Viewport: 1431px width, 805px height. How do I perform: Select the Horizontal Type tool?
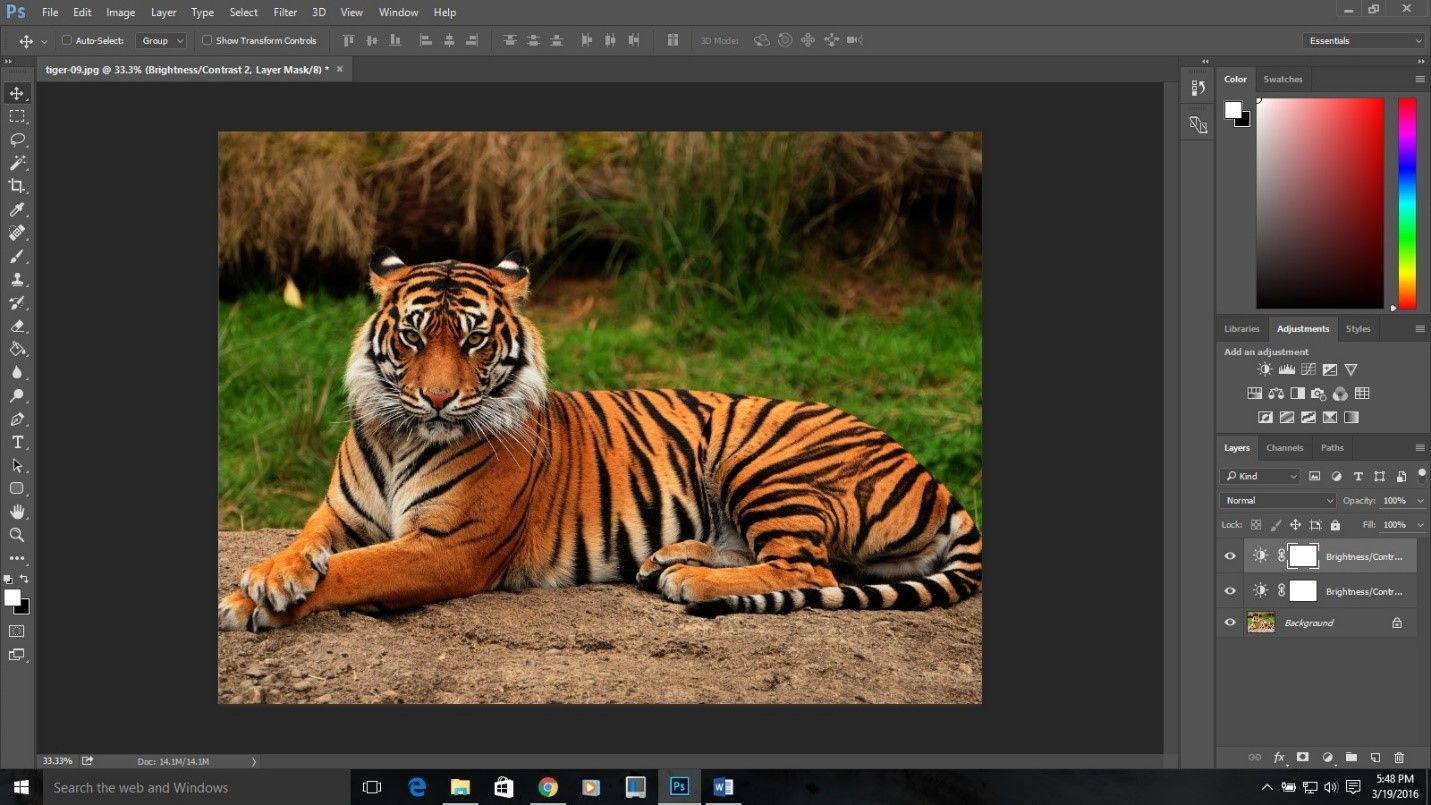click(16, 442)
